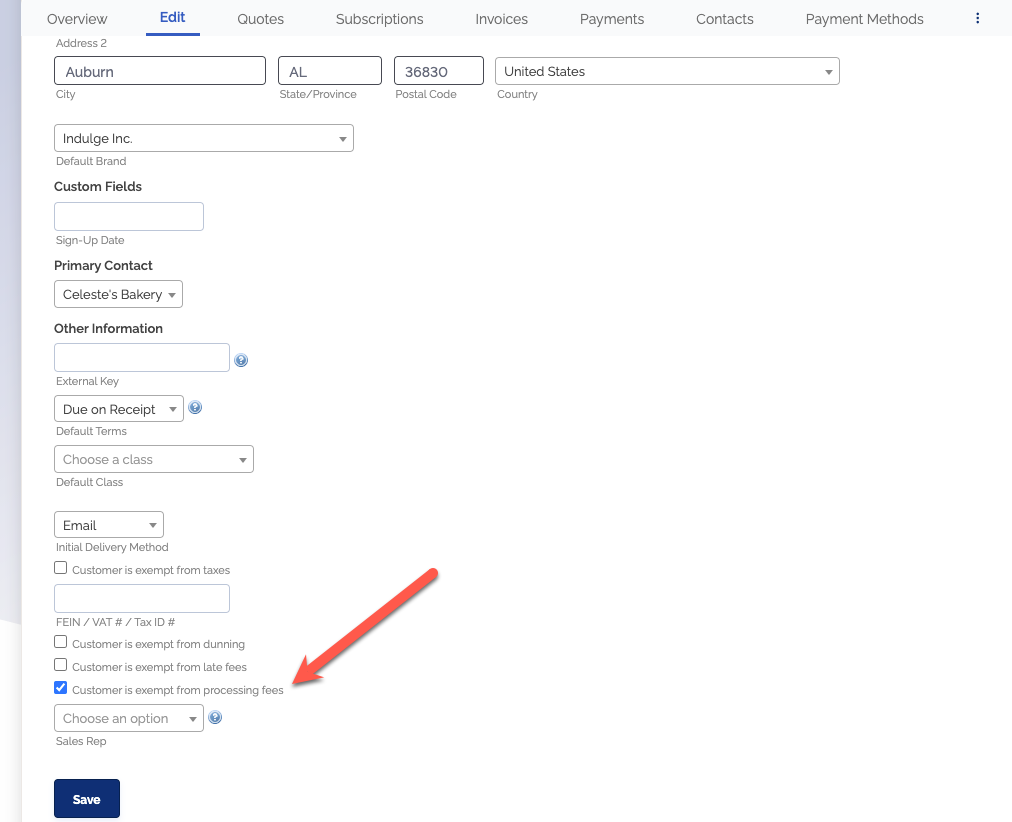Click help icon next to Sales Rep
This screenshot has height=822, width=1012.
[215, 717]
